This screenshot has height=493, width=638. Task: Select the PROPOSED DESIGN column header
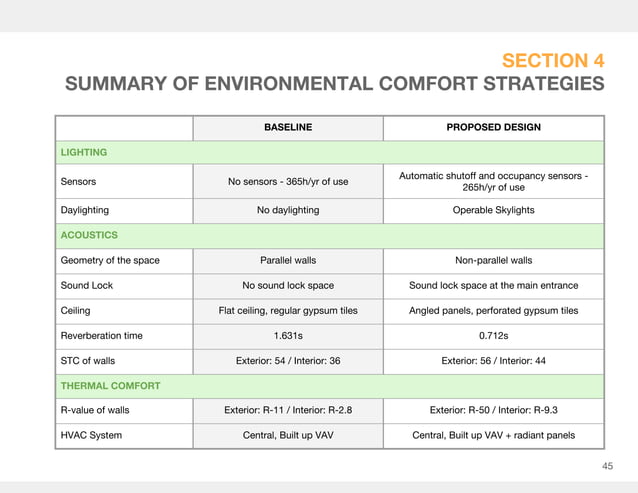coord(494,127)
